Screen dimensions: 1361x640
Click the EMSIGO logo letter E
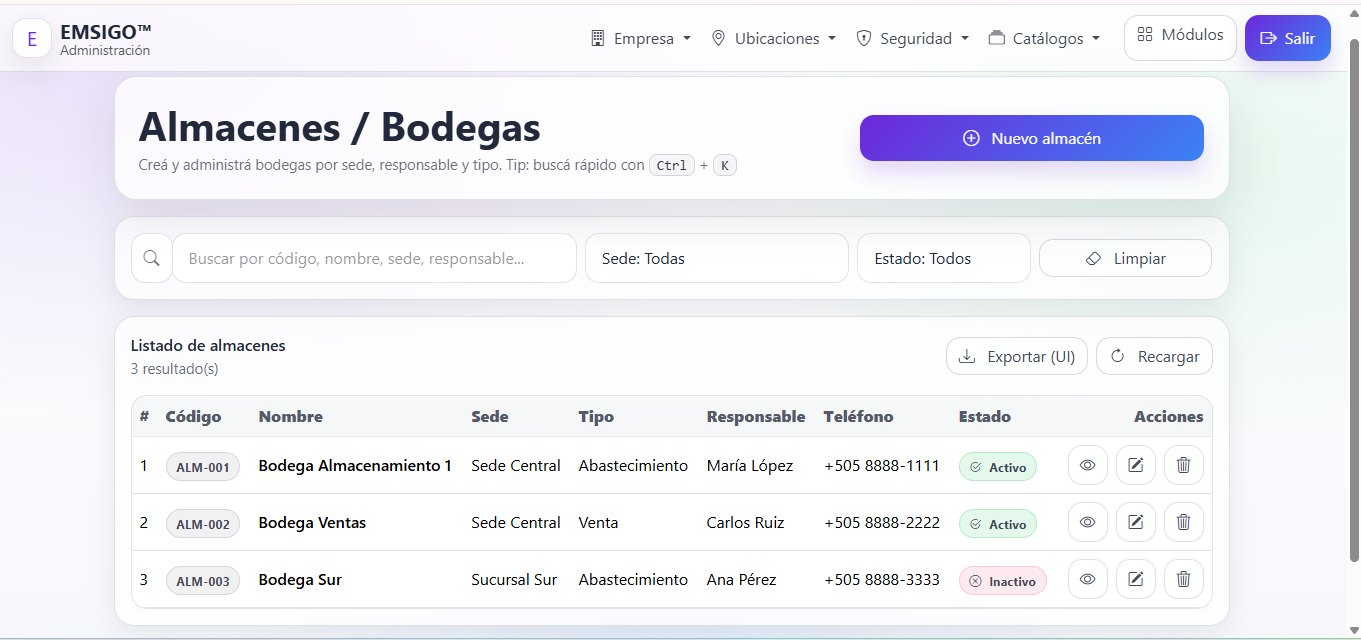(x=32, y=39)
